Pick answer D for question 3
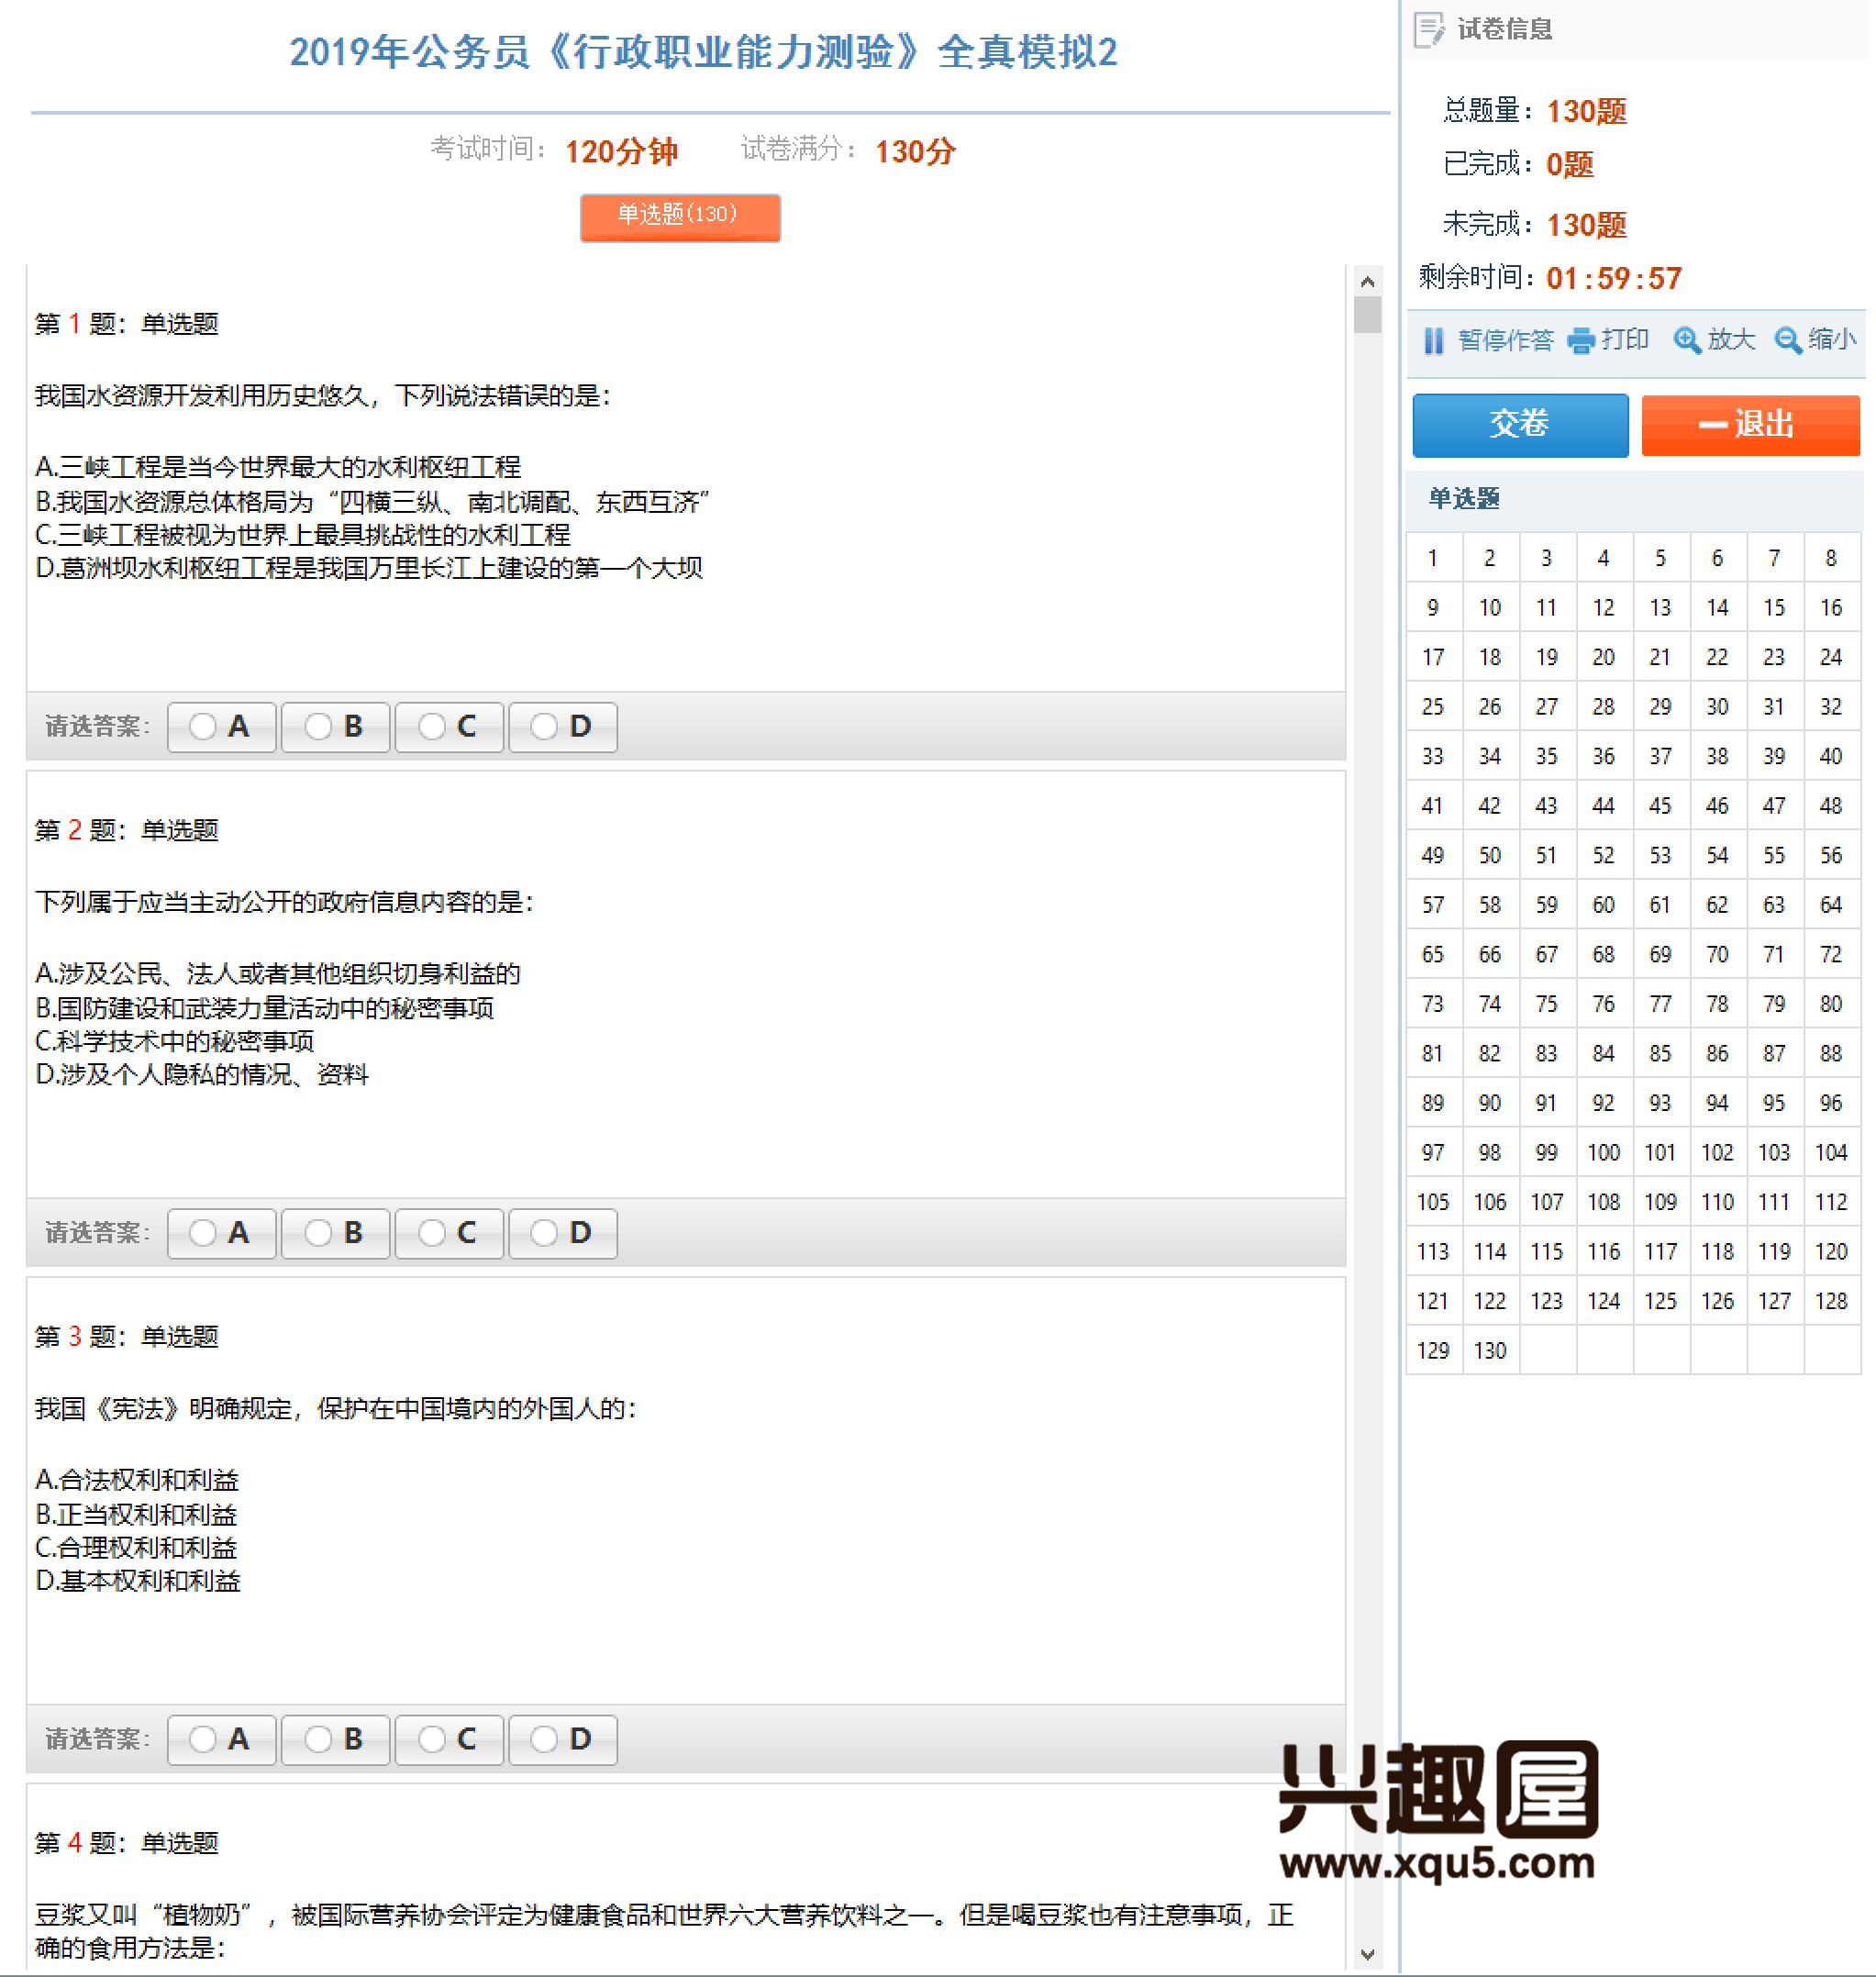The image size is (1876, 1977). point(563,1740)
